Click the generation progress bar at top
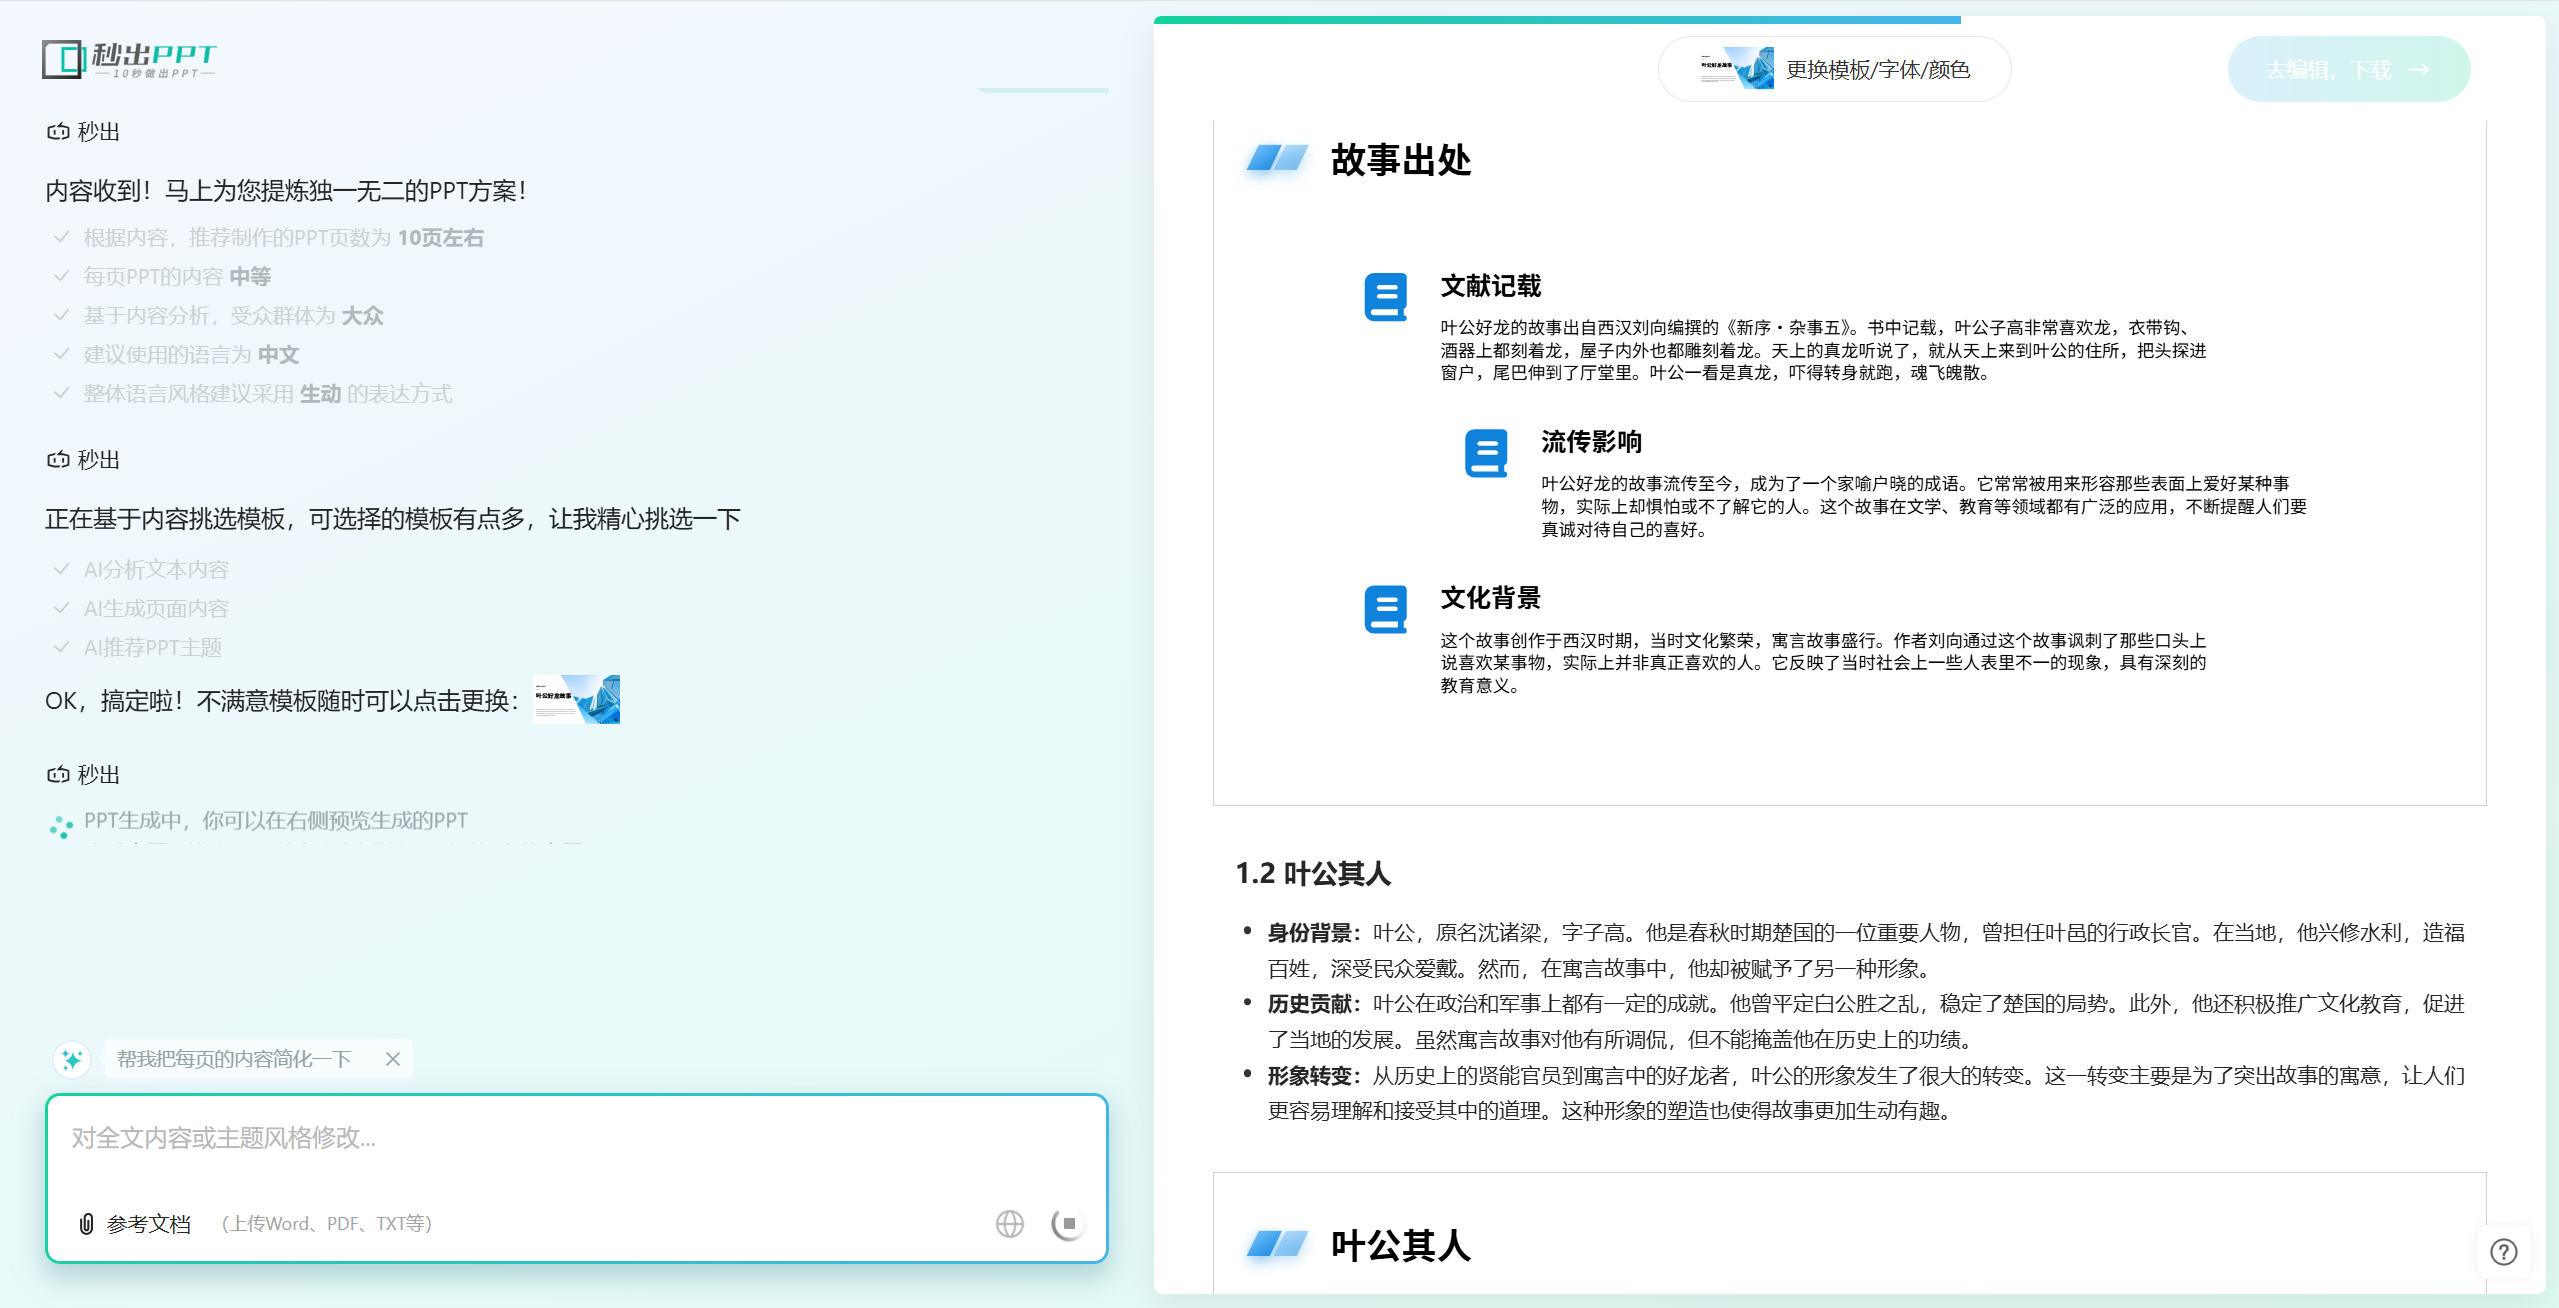 click(1556, 19)
